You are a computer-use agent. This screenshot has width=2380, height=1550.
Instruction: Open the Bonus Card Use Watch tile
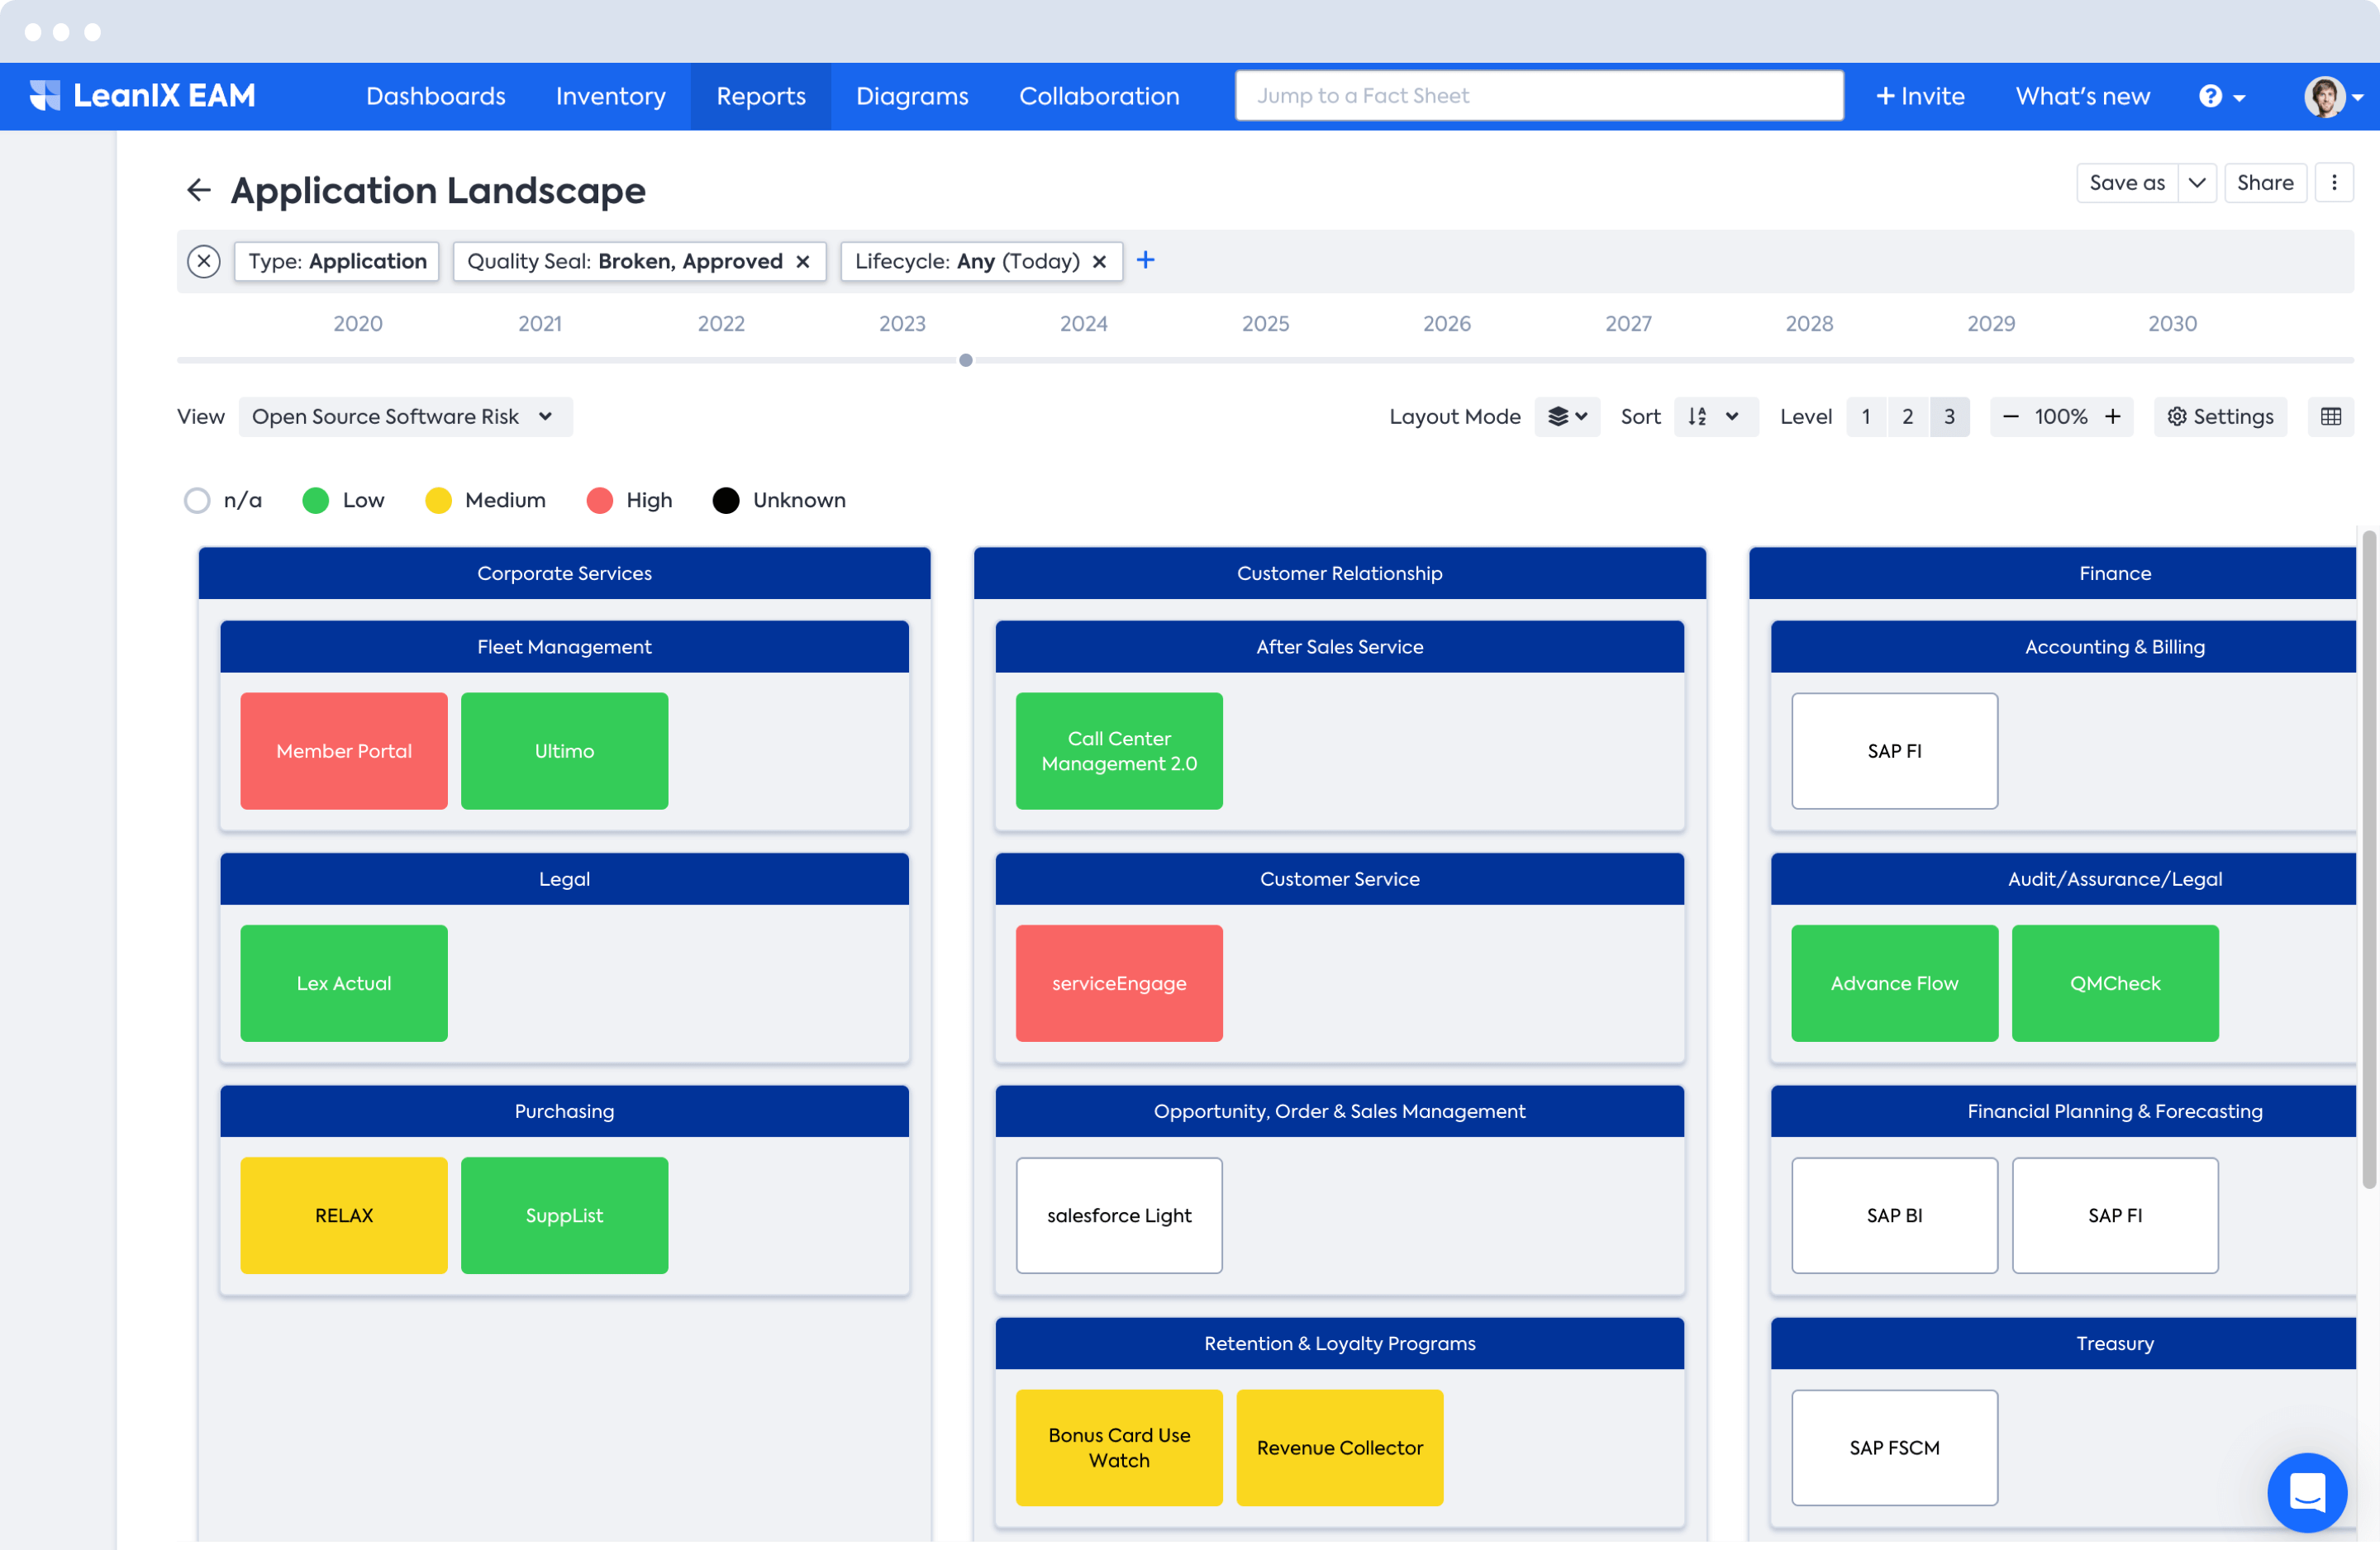1119,1447
